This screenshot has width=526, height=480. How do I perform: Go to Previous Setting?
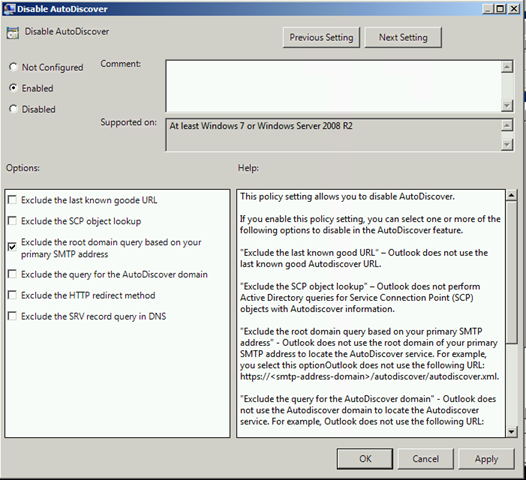[321, 38]
